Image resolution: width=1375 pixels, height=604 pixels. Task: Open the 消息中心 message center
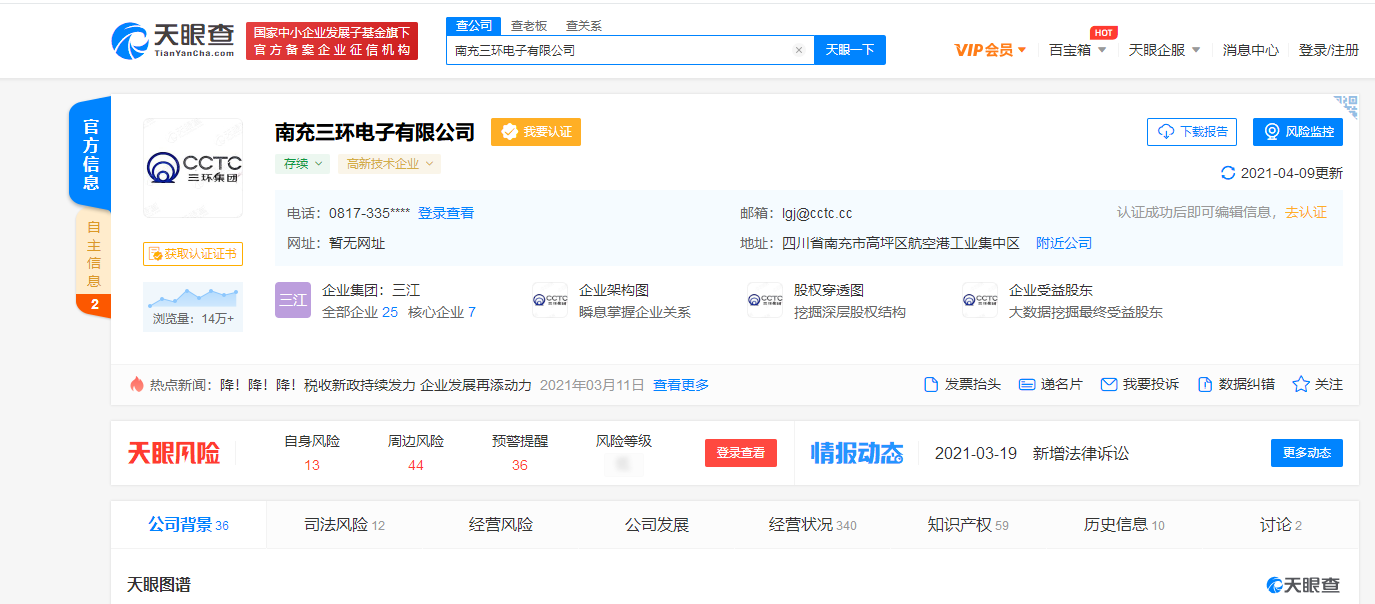coord(1251,50)
